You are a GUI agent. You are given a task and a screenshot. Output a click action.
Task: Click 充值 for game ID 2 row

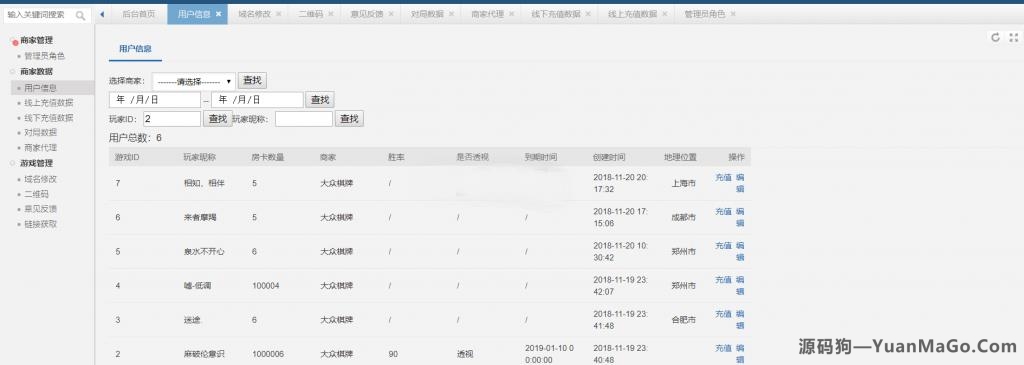(723, 348)
